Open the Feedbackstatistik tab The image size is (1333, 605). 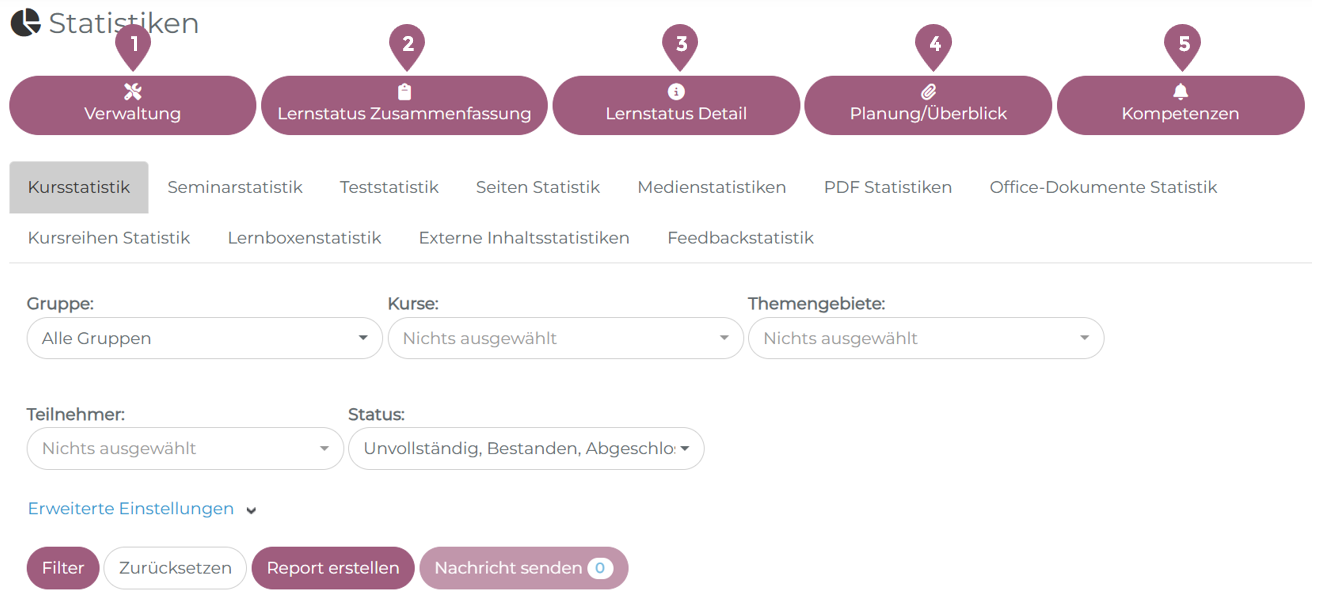click(740, 238)
